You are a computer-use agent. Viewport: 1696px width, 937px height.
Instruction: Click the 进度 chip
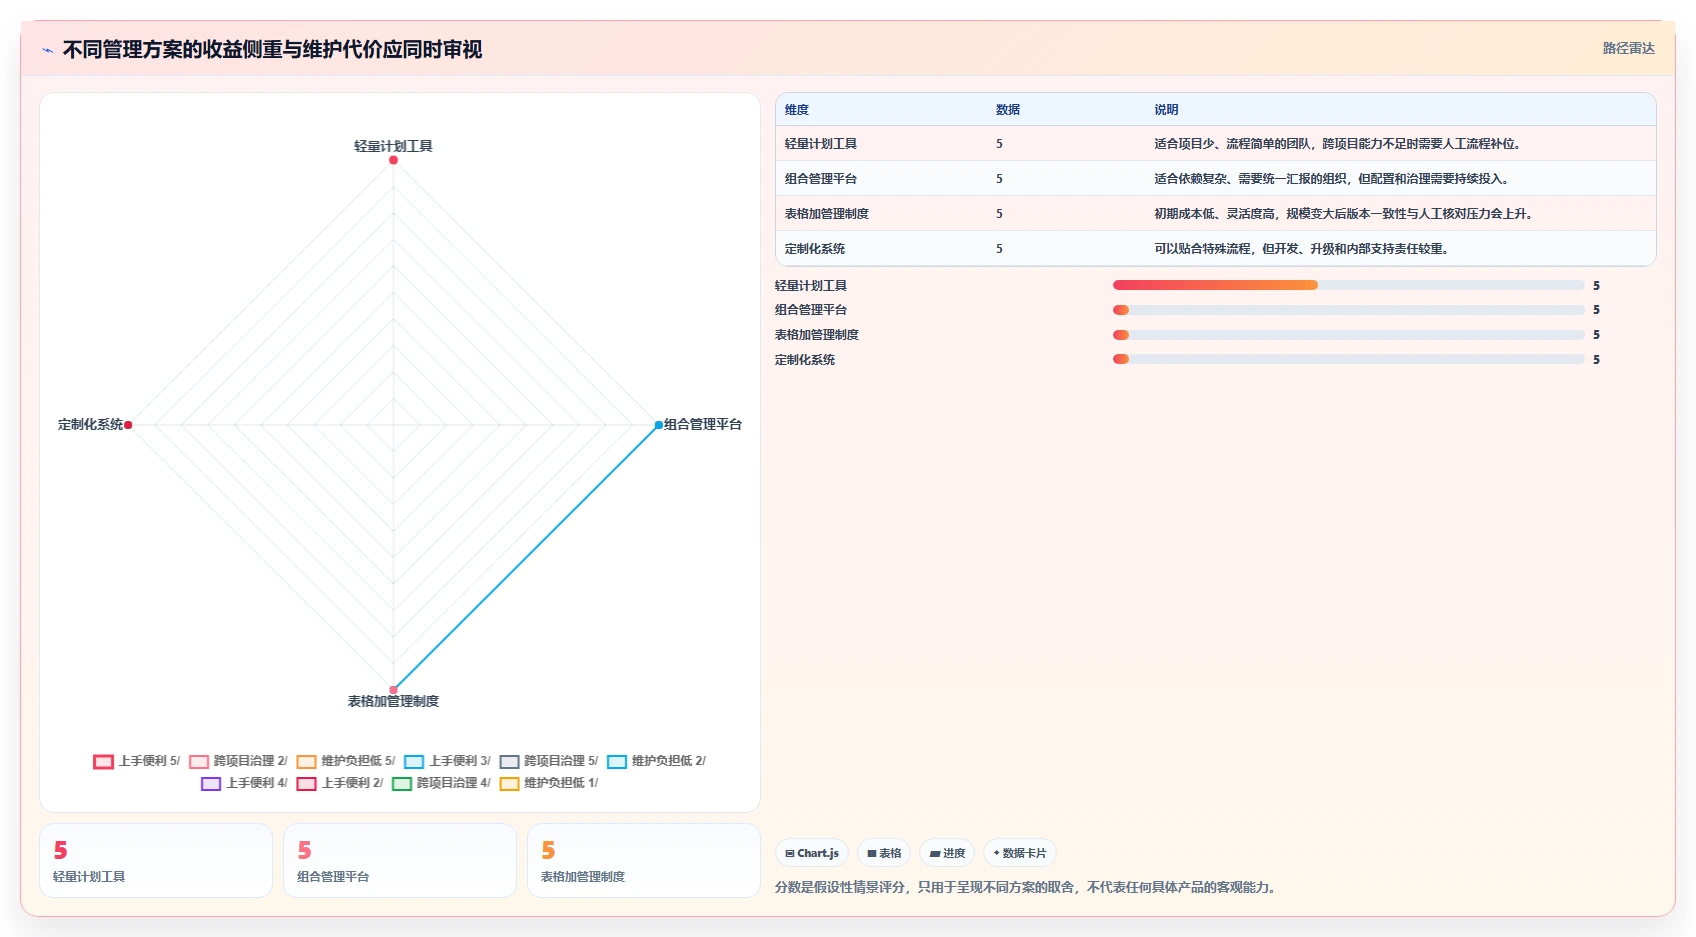[947, 853]
